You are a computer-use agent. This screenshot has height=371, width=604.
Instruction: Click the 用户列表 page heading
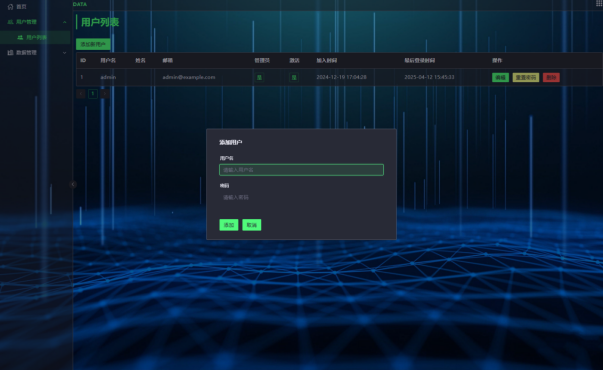click(x=100, y=22)
